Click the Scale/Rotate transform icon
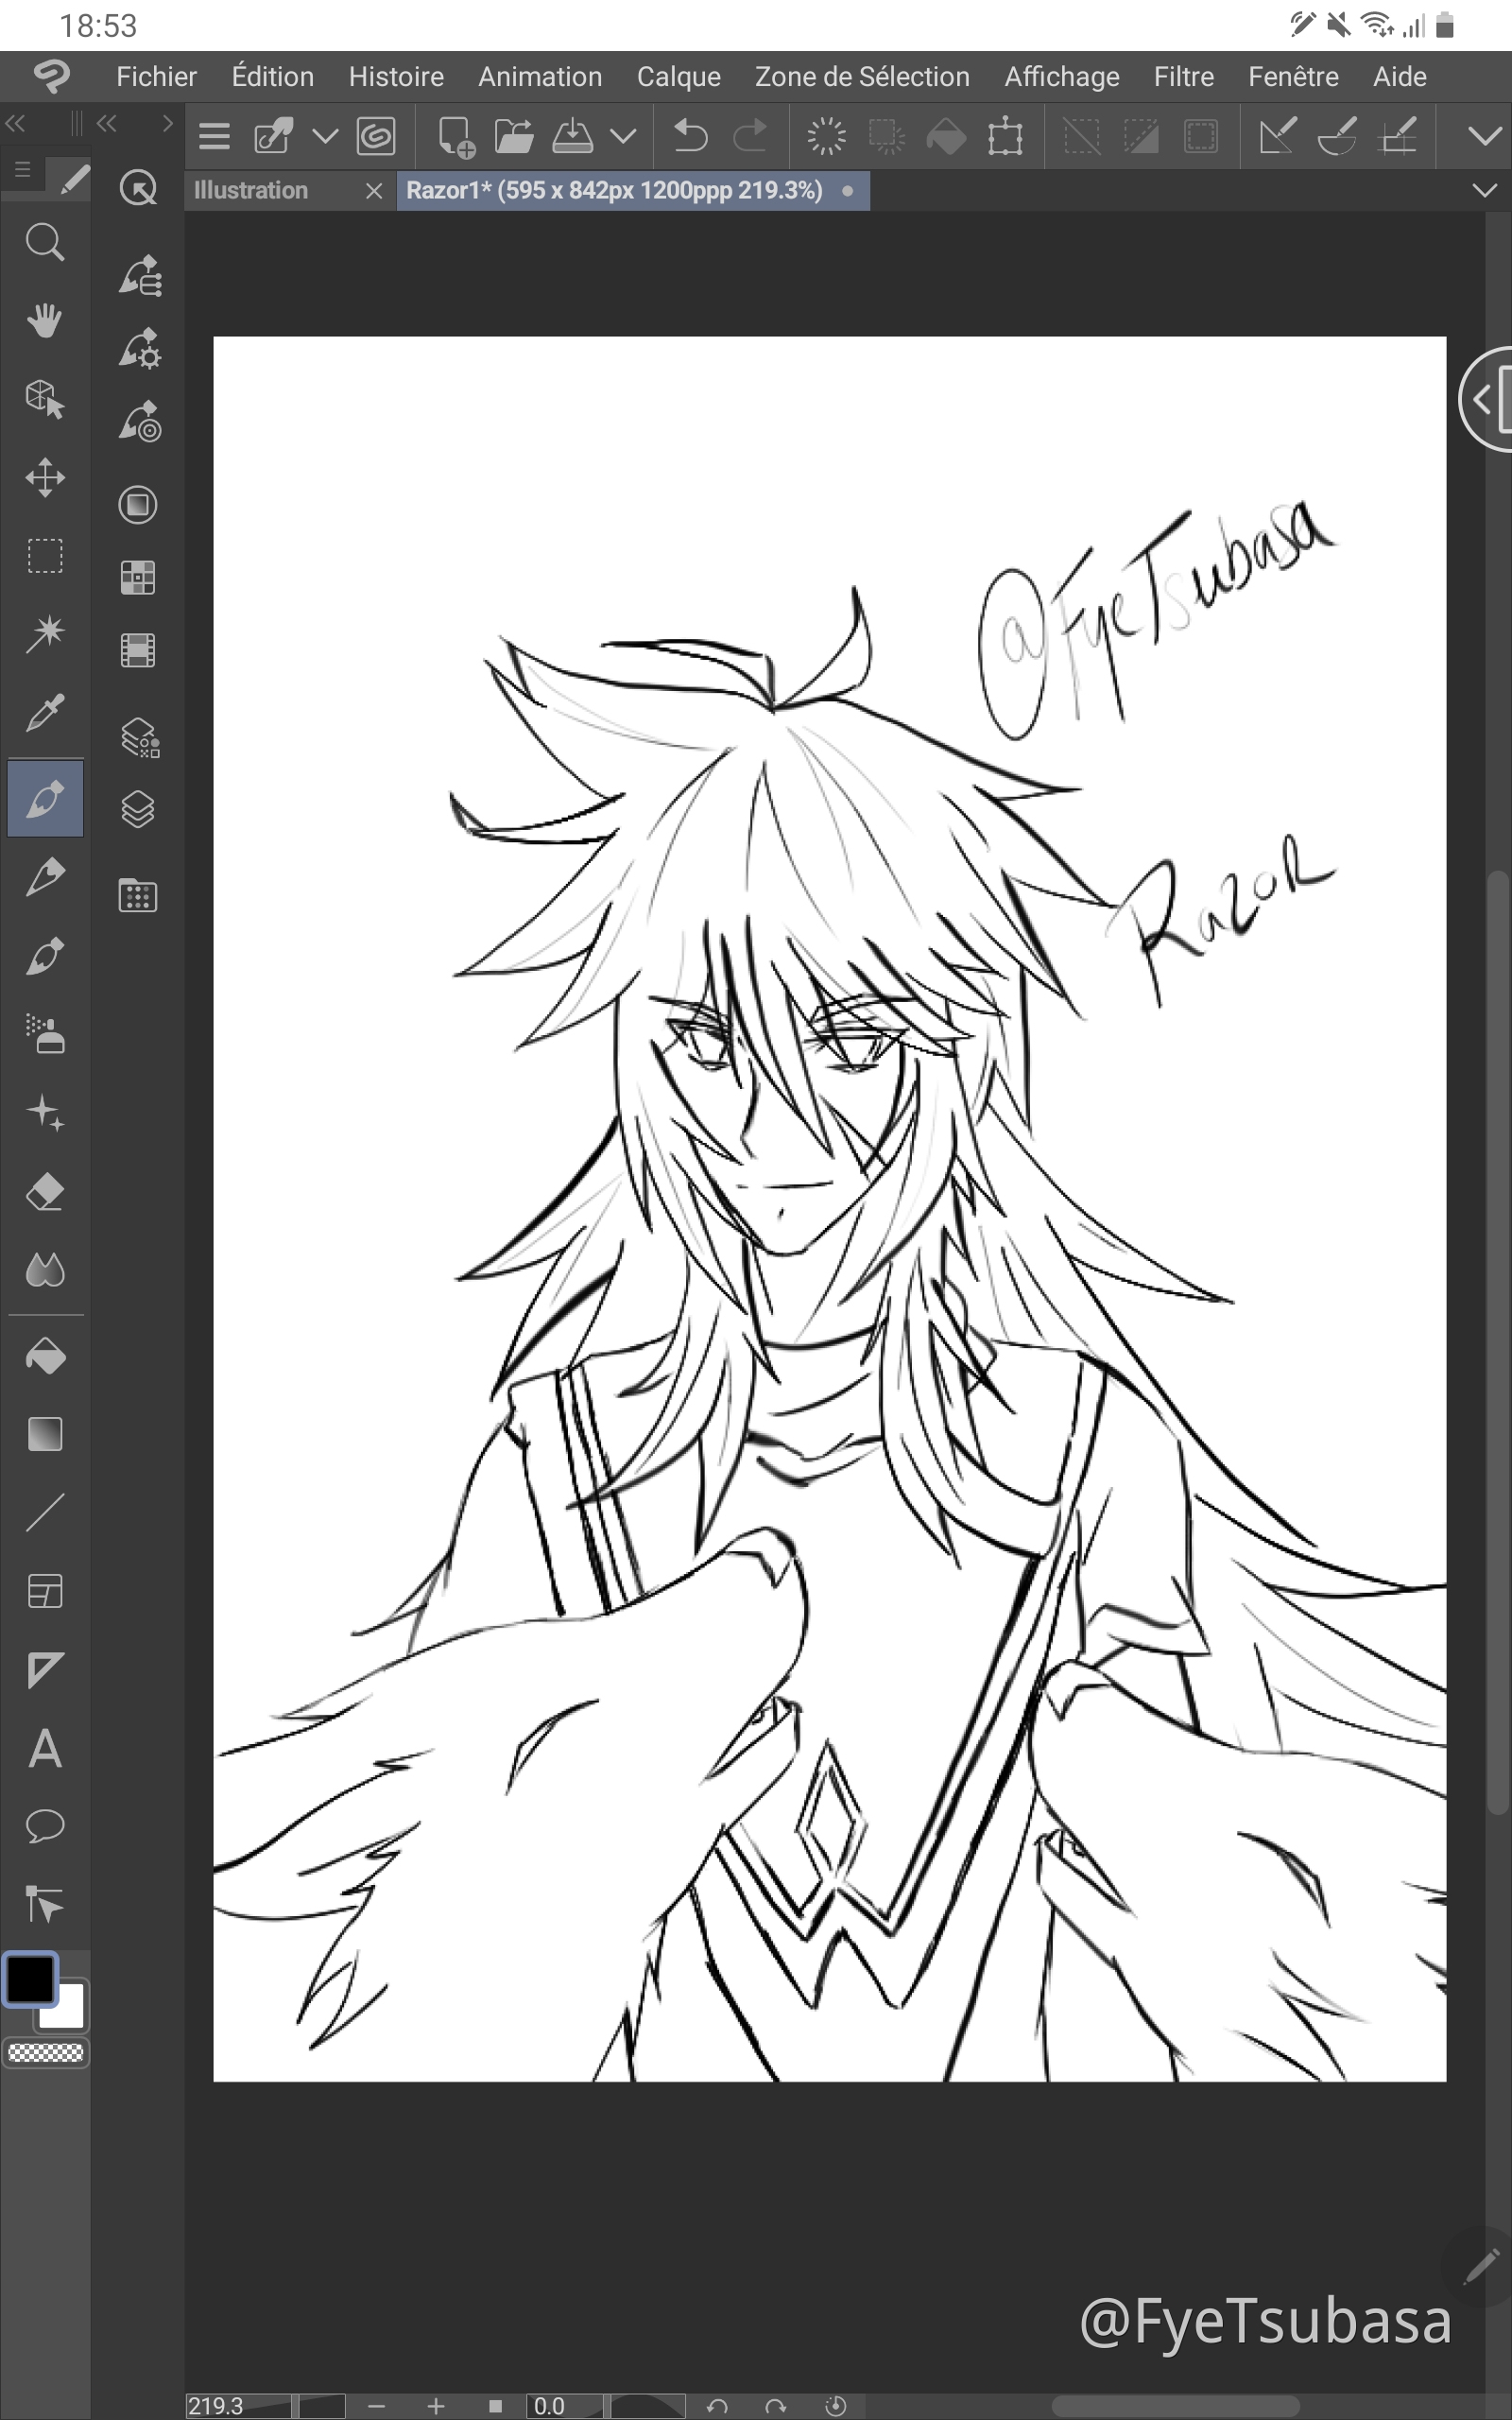 1005,136
